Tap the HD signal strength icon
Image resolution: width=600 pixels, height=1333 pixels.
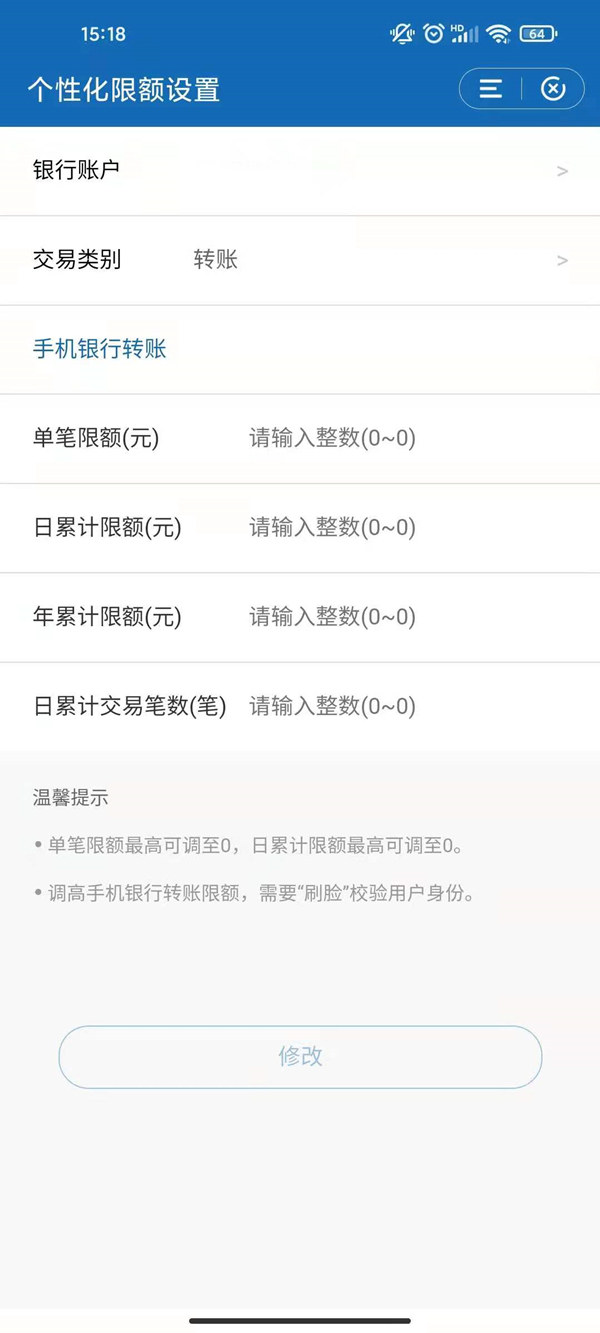pyautogui.click(x=465, y=34)
